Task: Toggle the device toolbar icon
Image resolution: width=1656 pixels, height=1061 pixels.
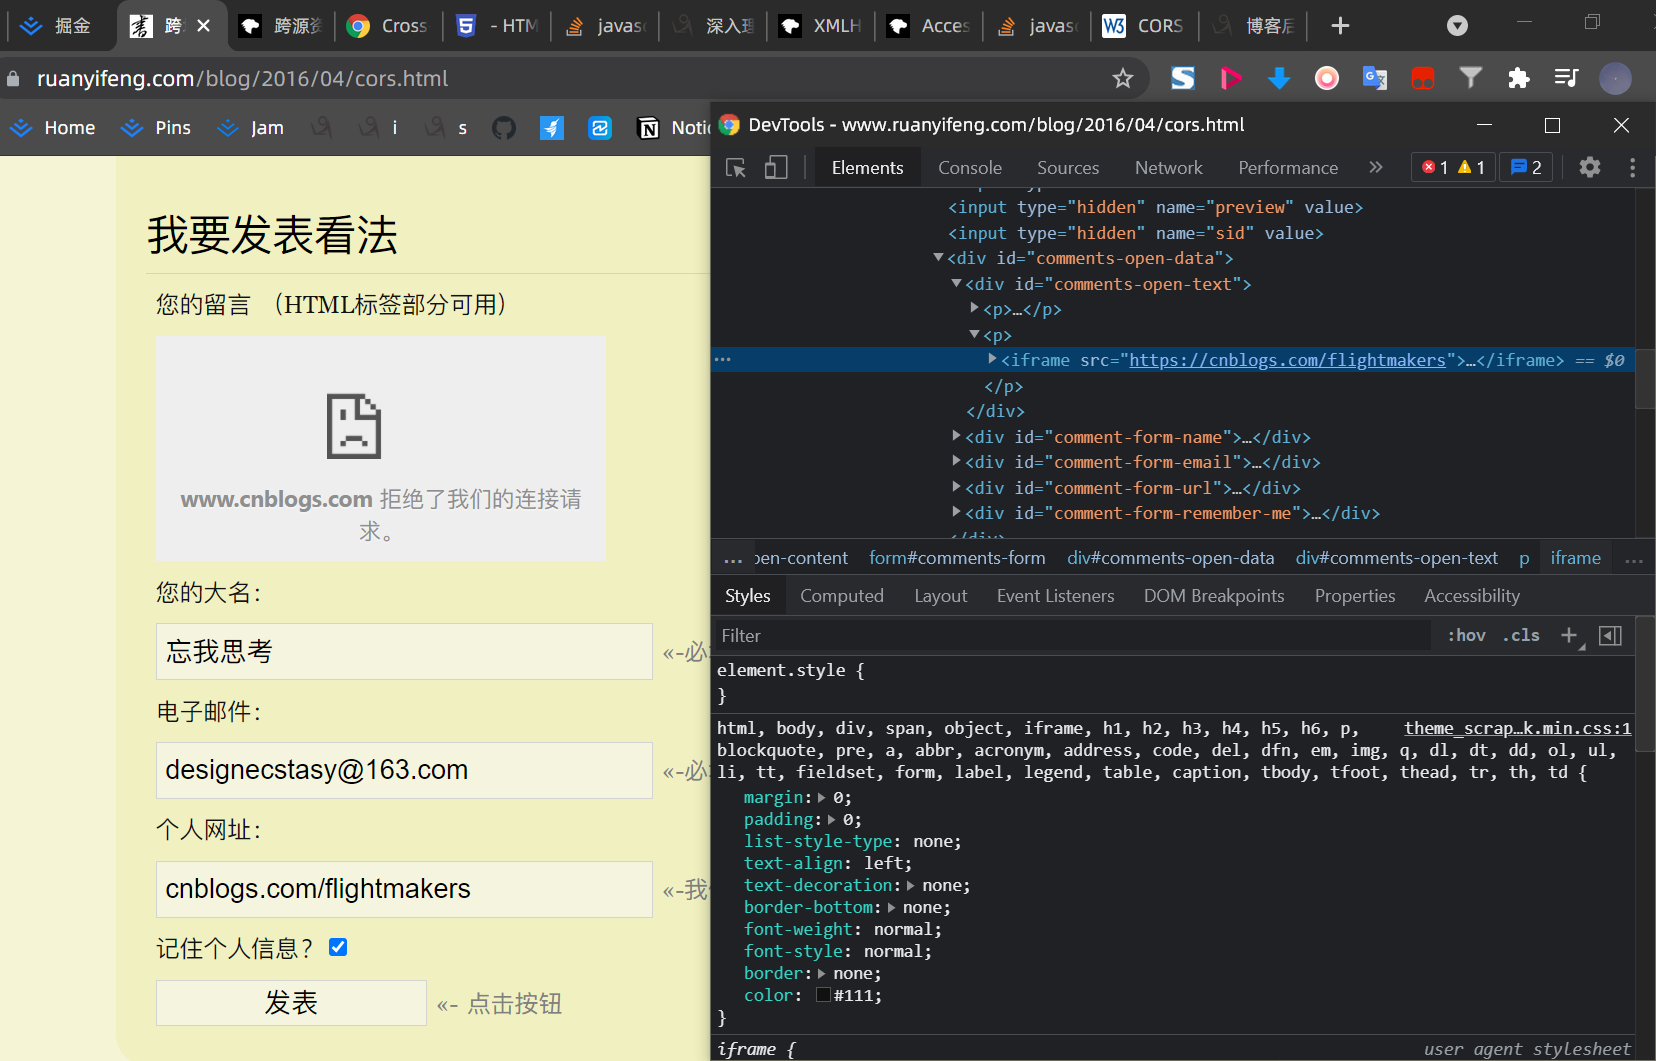Action: pyautogui.click(x=776, y=168)
